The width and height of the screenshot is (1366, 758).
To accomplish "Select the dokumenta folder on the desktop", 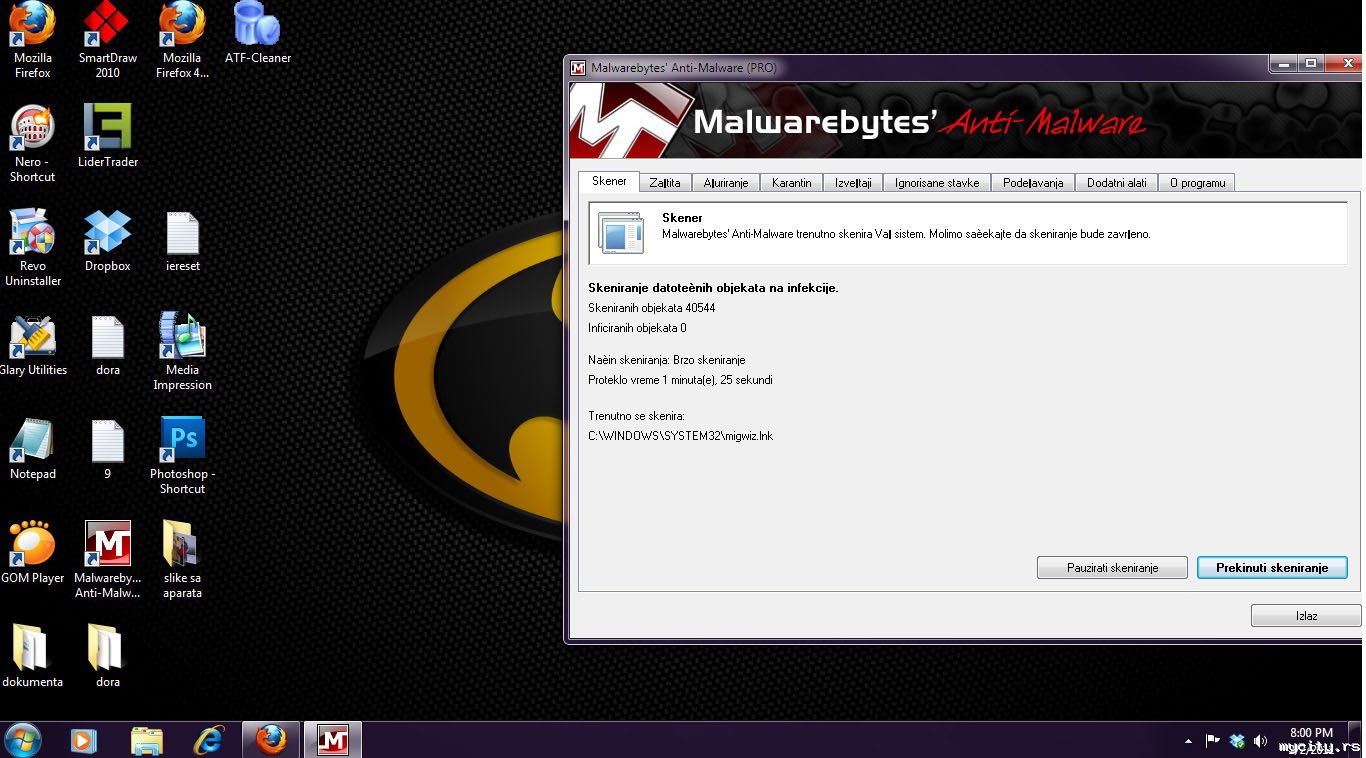I will click(33, 657).
